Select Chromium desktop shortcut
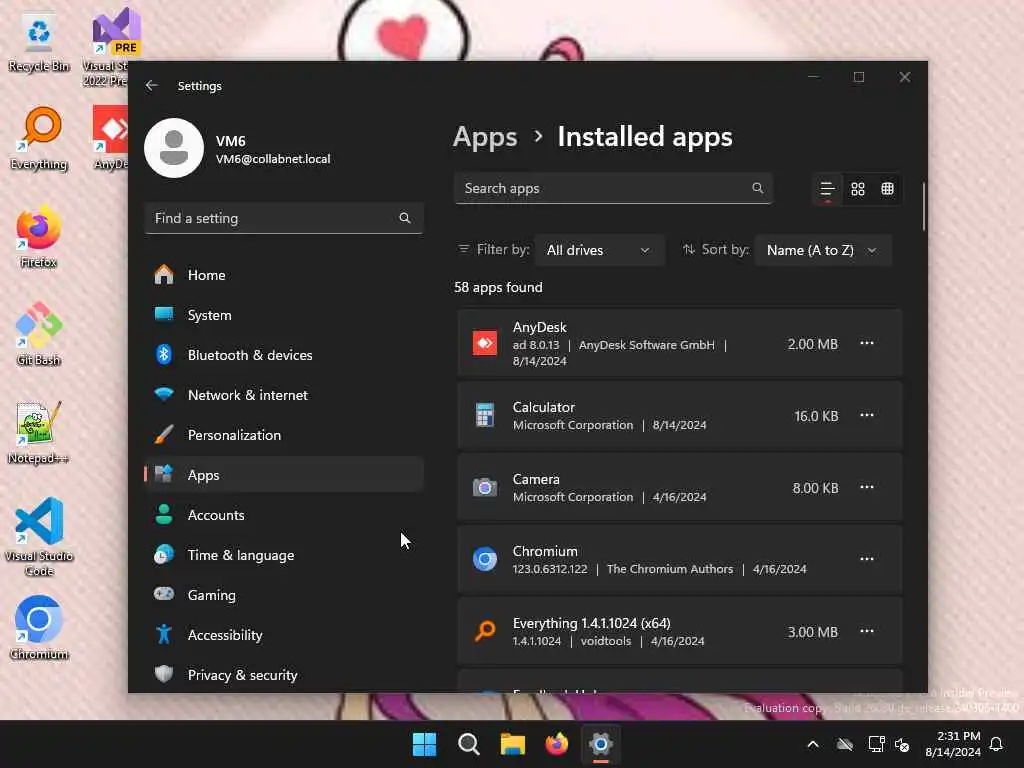The image size is (1024, 768). point(39,628)
